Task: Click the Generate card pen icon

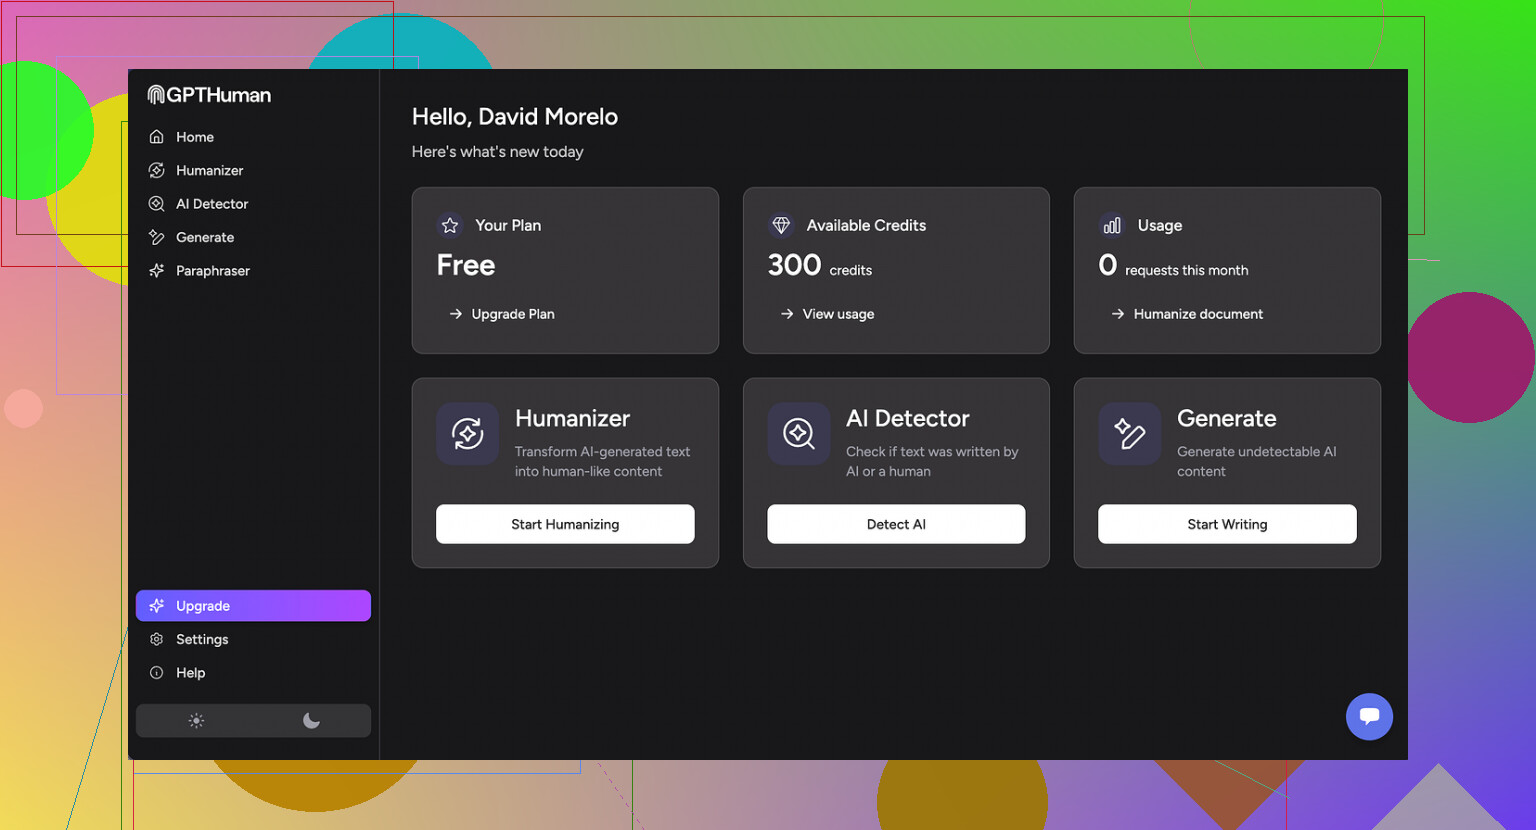Action: pyautogui.click(x=1129, y=434)
